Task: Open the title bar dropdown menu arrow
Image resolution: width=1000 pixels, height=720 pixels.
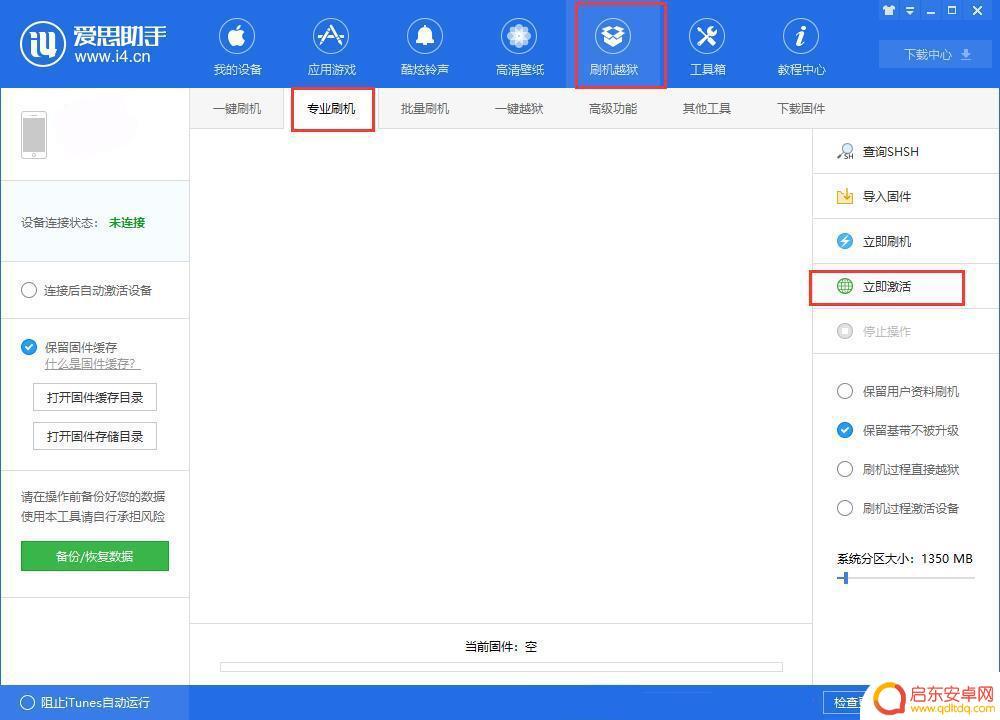Action: [x=910, y=11]
